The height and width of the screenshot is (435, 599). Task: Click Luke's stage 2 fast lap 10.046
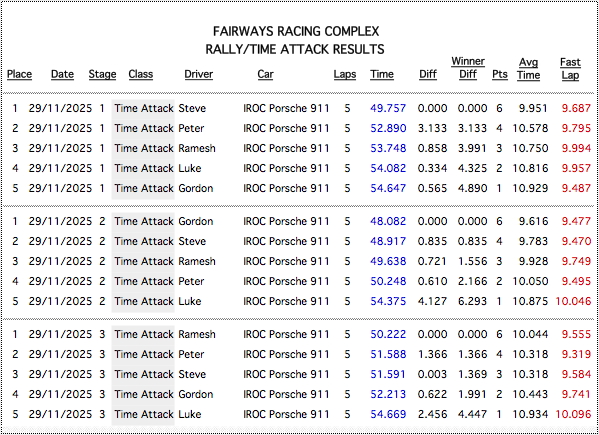point(573,301)
